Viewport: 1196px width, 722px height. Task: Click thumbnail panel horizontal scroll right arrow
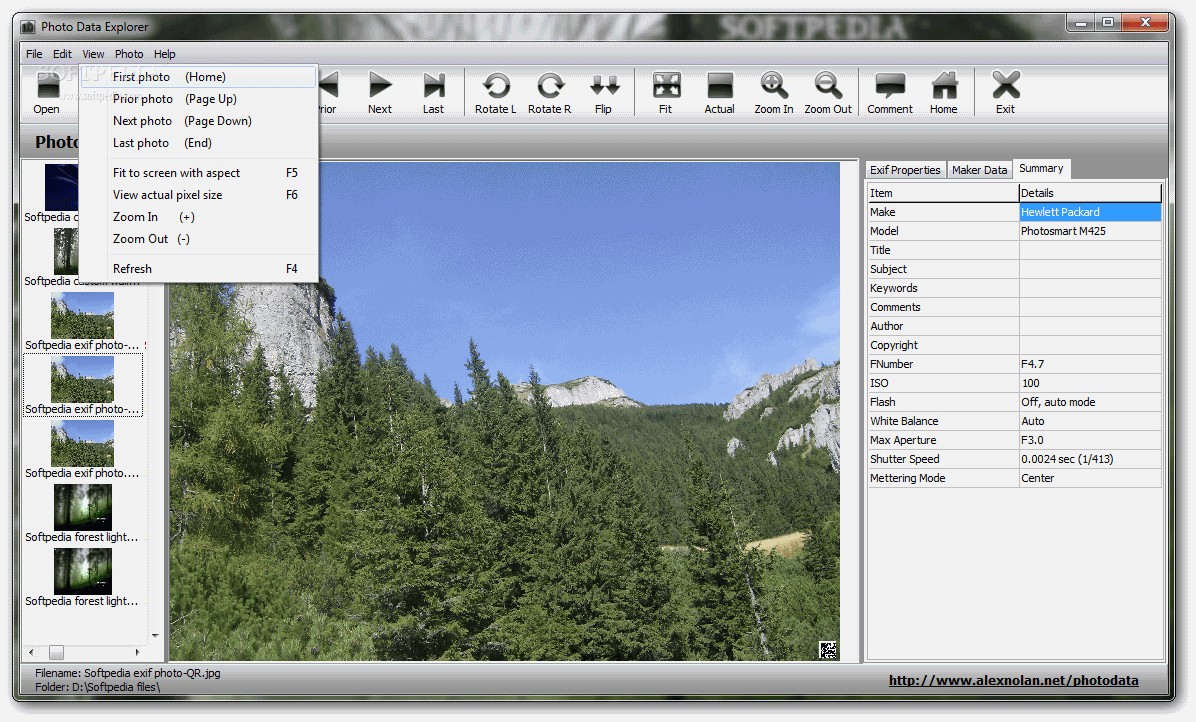tap(137, 653)
